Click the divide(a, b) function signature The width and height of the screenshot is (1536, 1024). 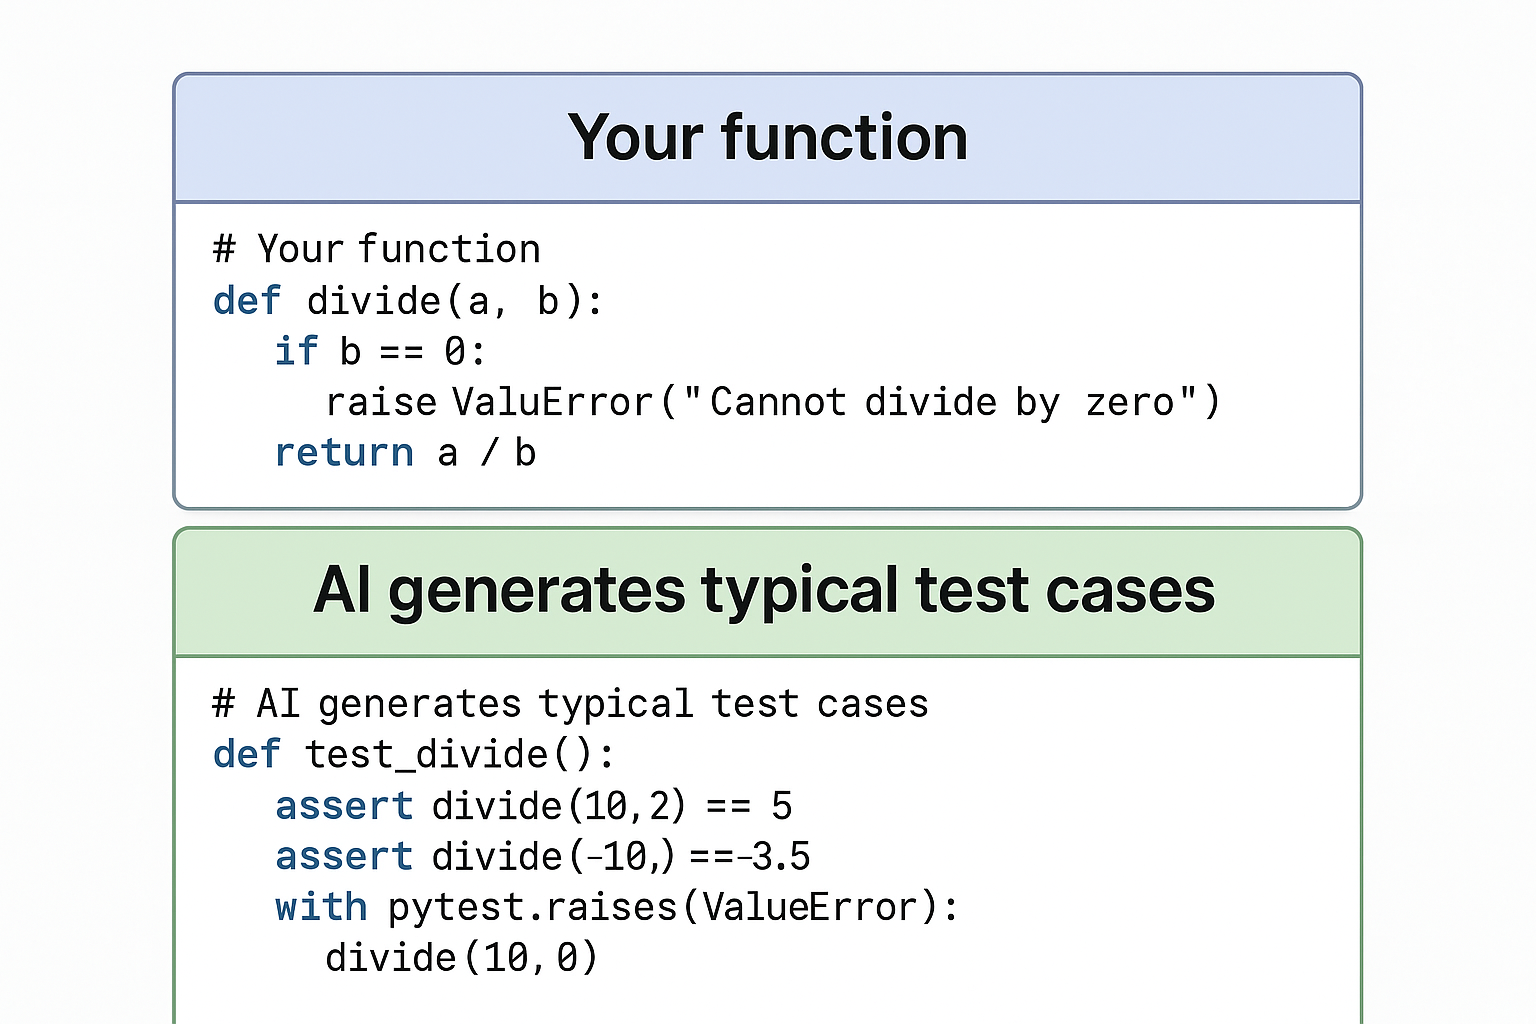tap(455, 301)
